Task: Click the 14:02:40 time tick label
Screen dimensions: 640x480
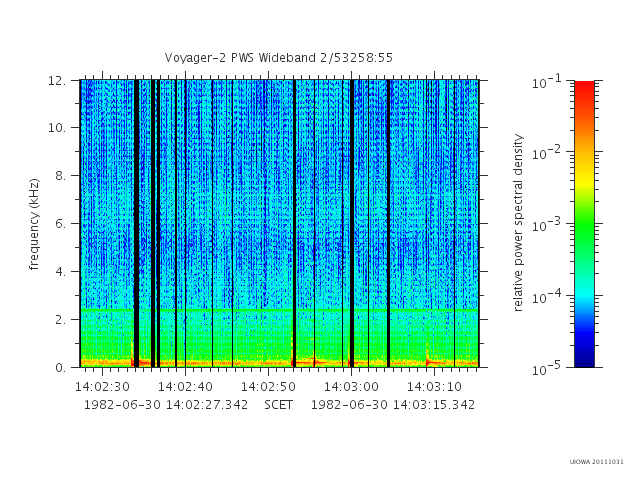Action: click(x=185, y=387)
